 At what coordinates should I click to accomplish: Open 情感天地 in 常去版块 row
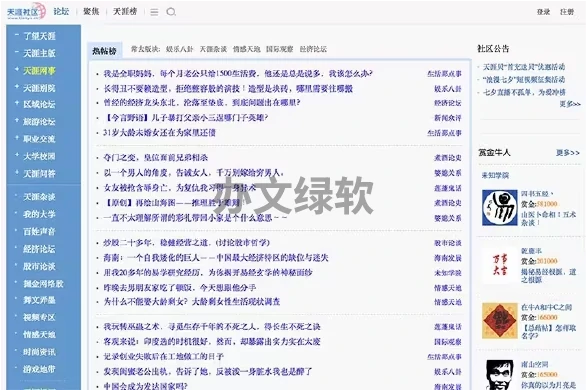pyautogui.click(x=246, y=49)
